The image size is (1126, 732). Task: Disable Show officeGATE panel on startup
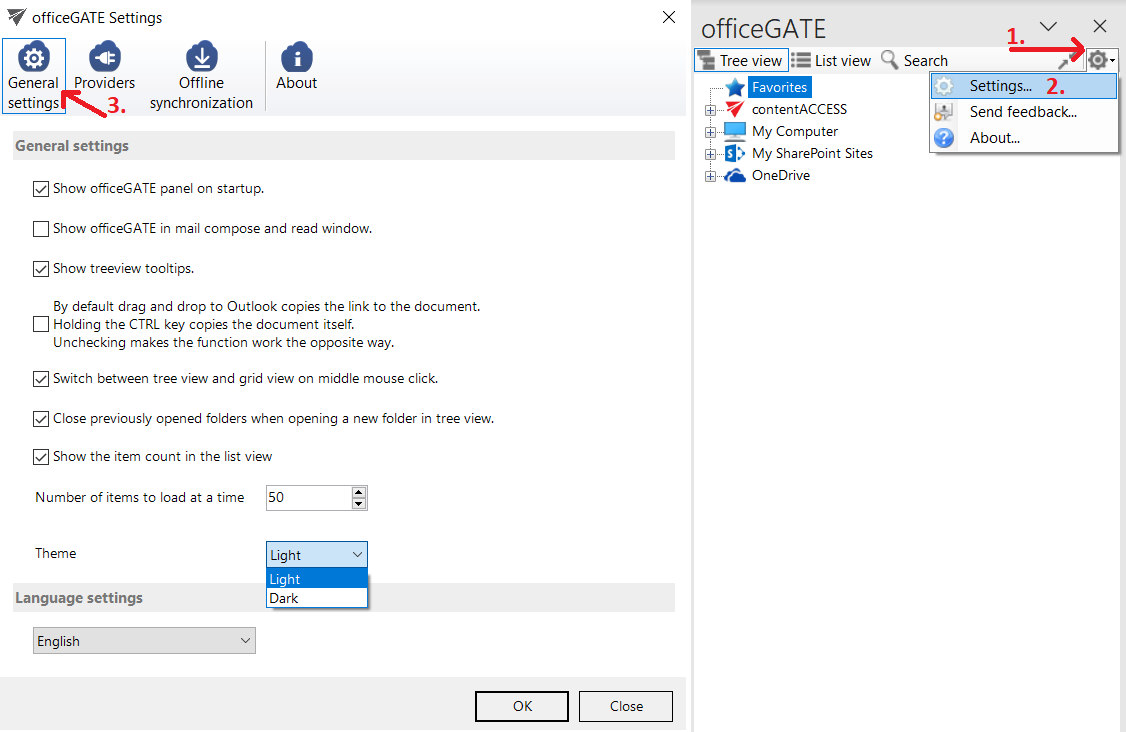41,188
